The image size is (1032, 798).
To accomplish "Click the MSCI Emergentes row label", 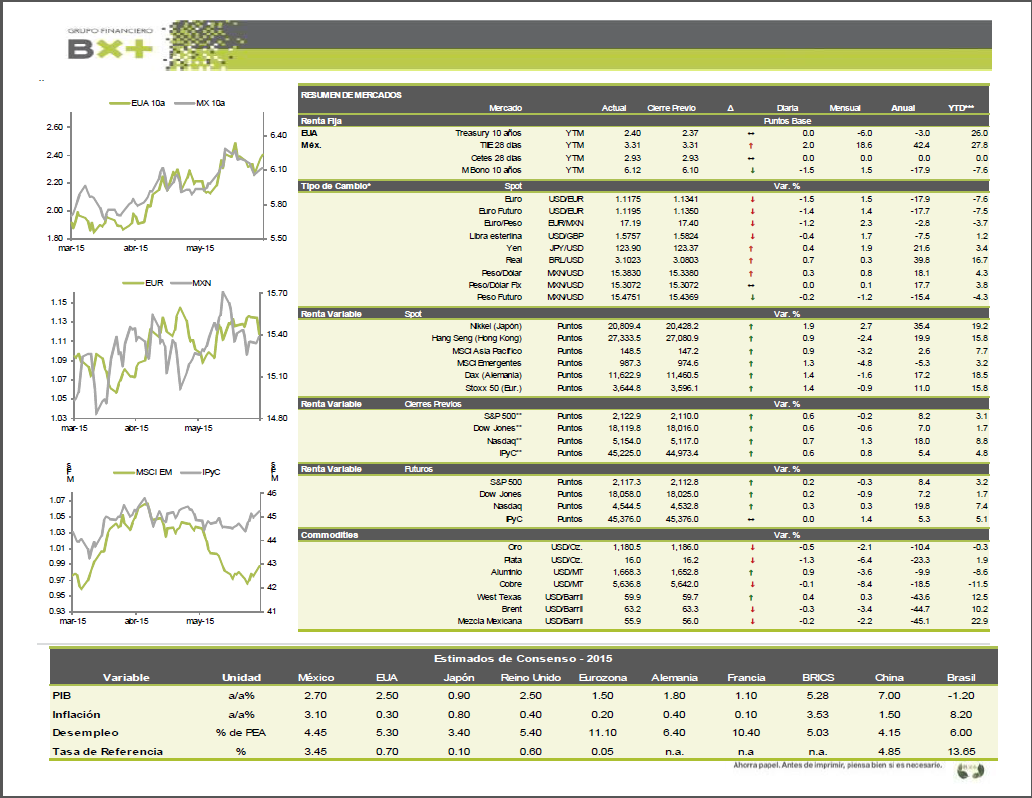I will 489,363.
